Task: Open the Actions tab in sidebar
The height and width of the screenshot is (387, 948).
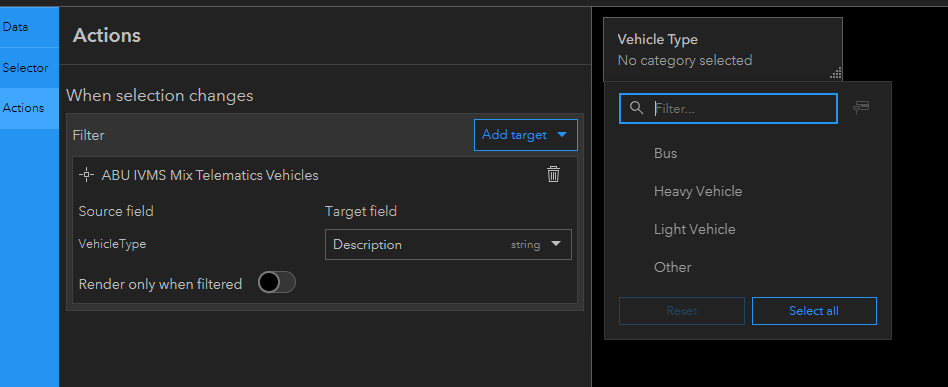Action: [29, 108]
